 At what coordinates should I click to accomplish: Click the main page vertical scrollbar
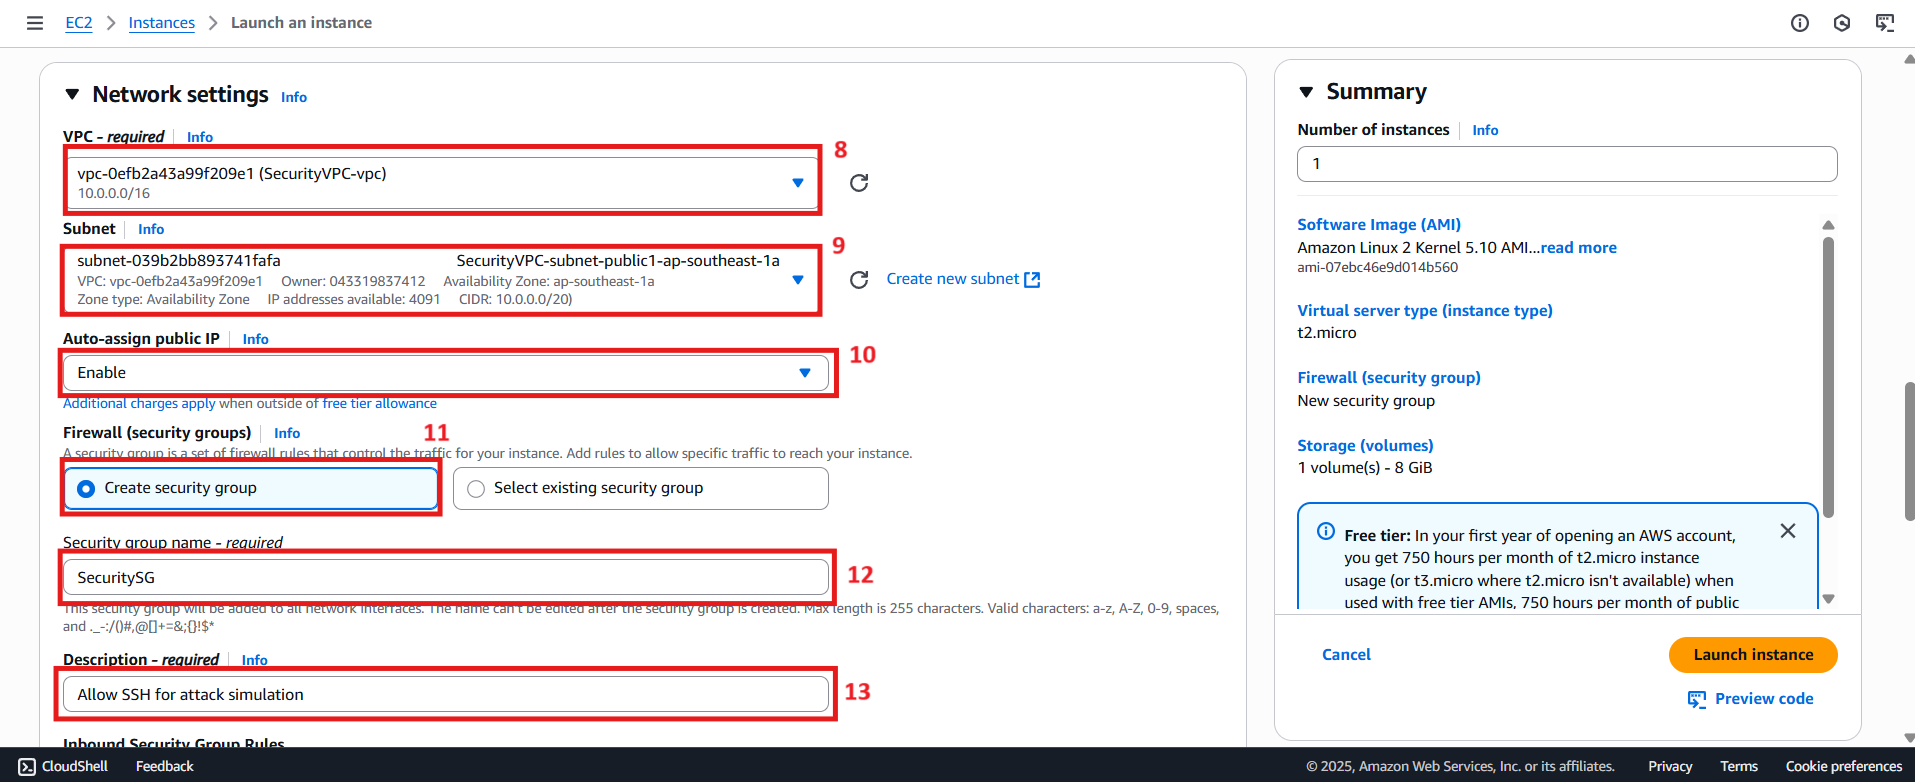tap(1909, 450)
